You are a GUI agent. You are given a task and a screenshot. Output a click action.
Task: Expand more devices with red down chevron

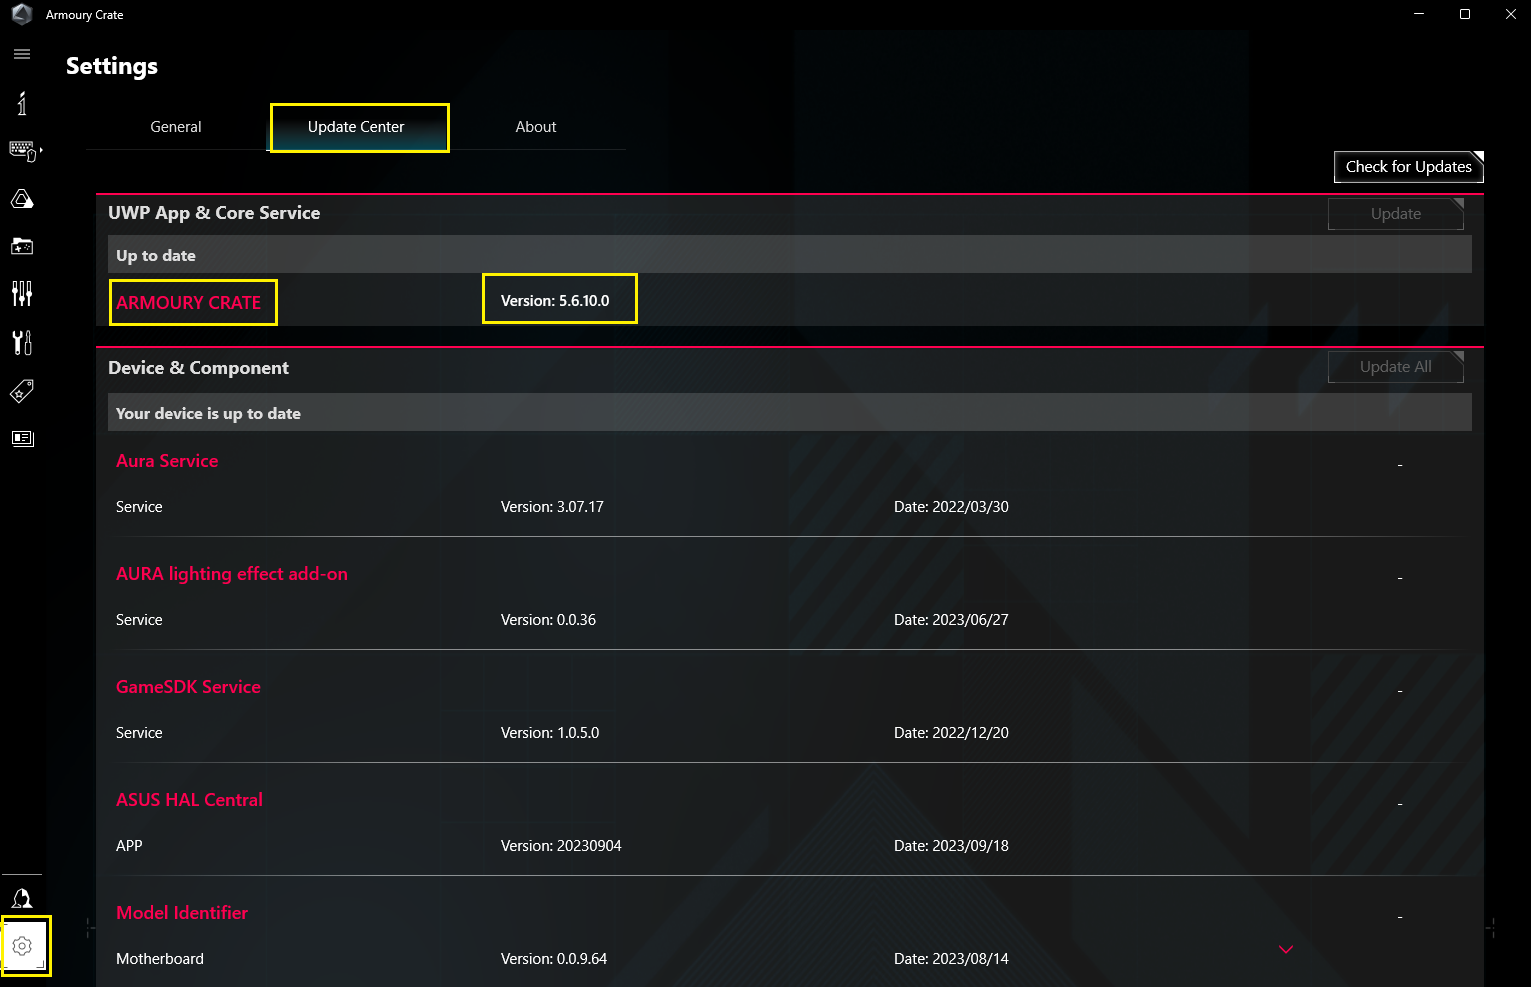(x=1286, y=949)
